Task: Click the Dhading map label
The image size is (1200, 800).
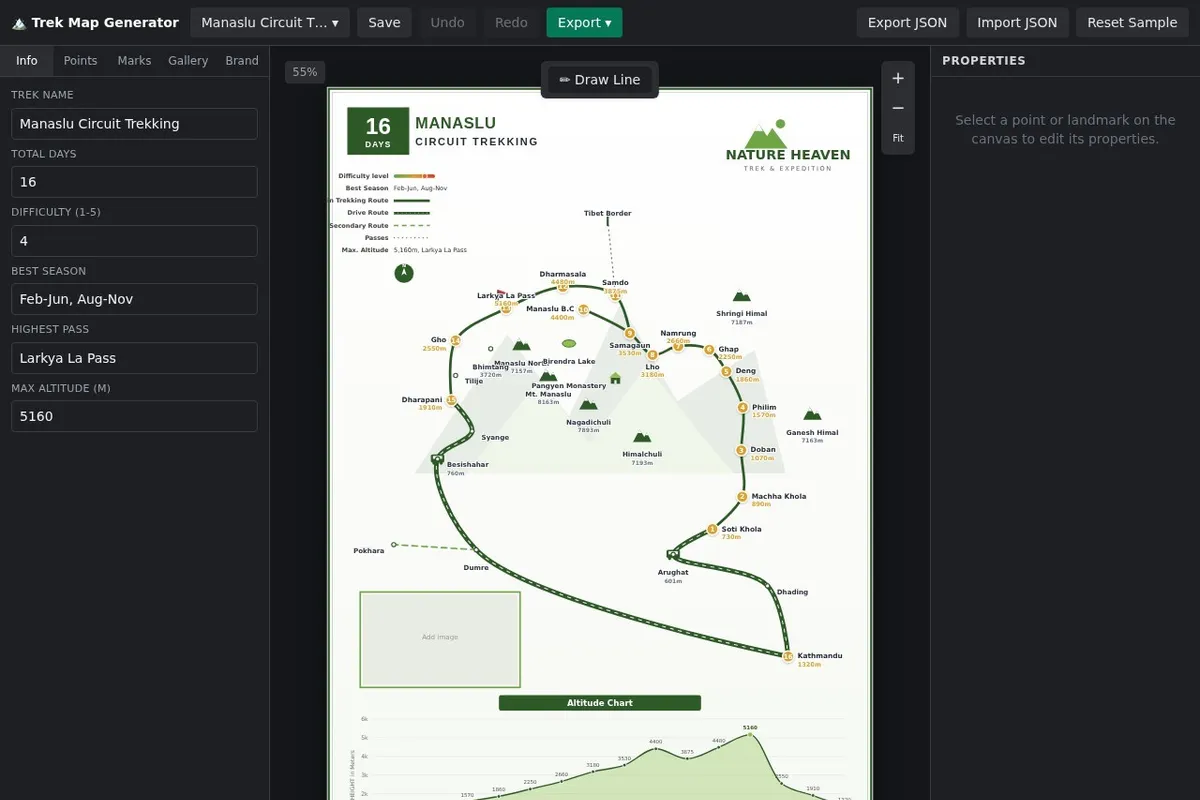Action: (x=792, y=592)
